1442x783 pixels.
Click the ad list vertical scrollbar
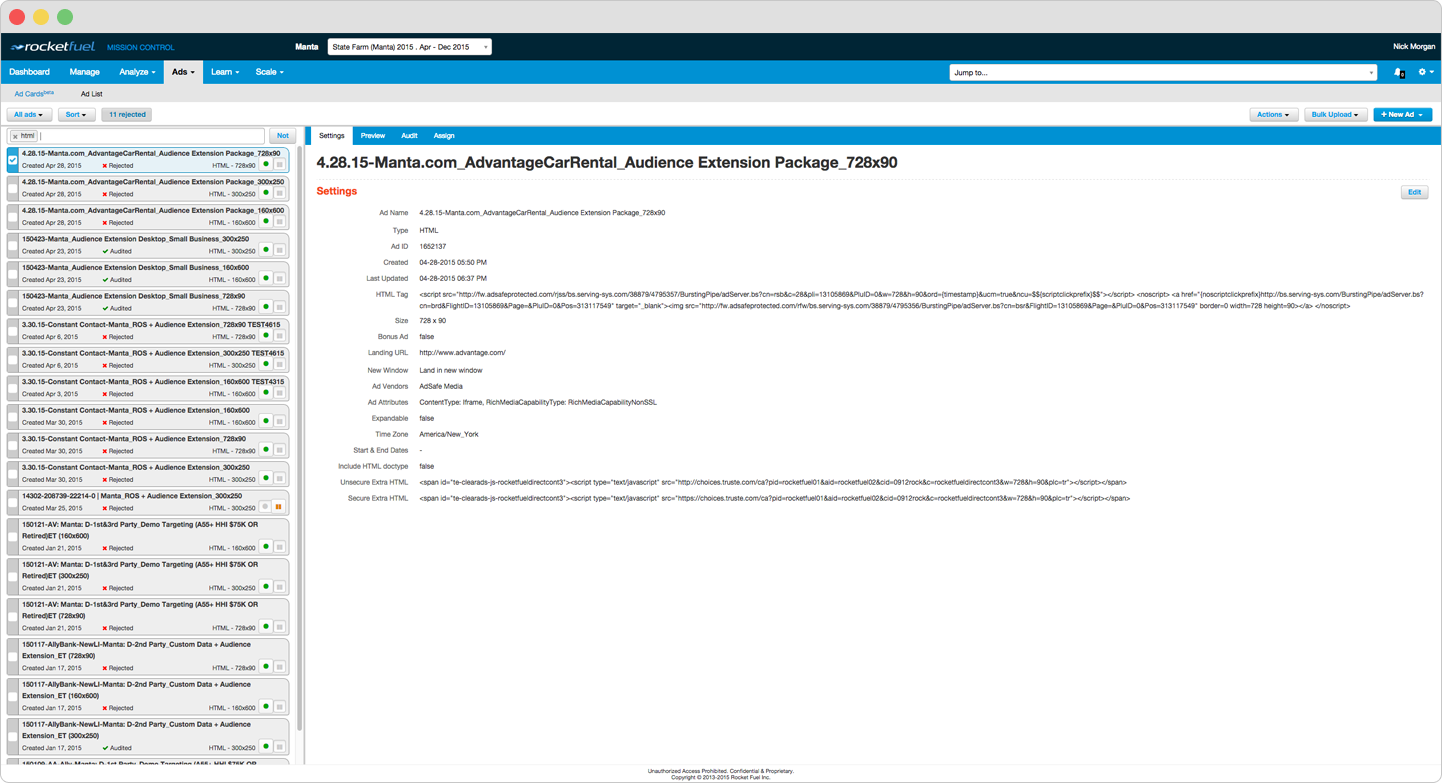click(299, 440)
